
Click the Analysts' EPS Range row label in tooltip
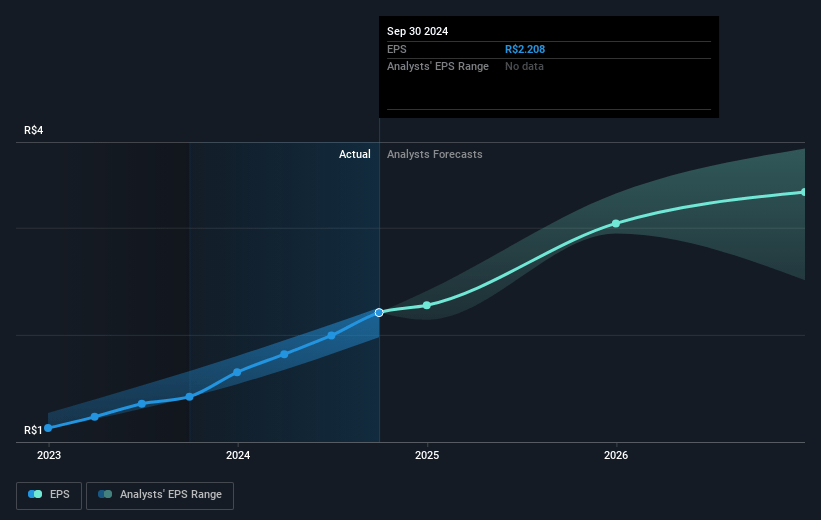[x=438, y=67]
